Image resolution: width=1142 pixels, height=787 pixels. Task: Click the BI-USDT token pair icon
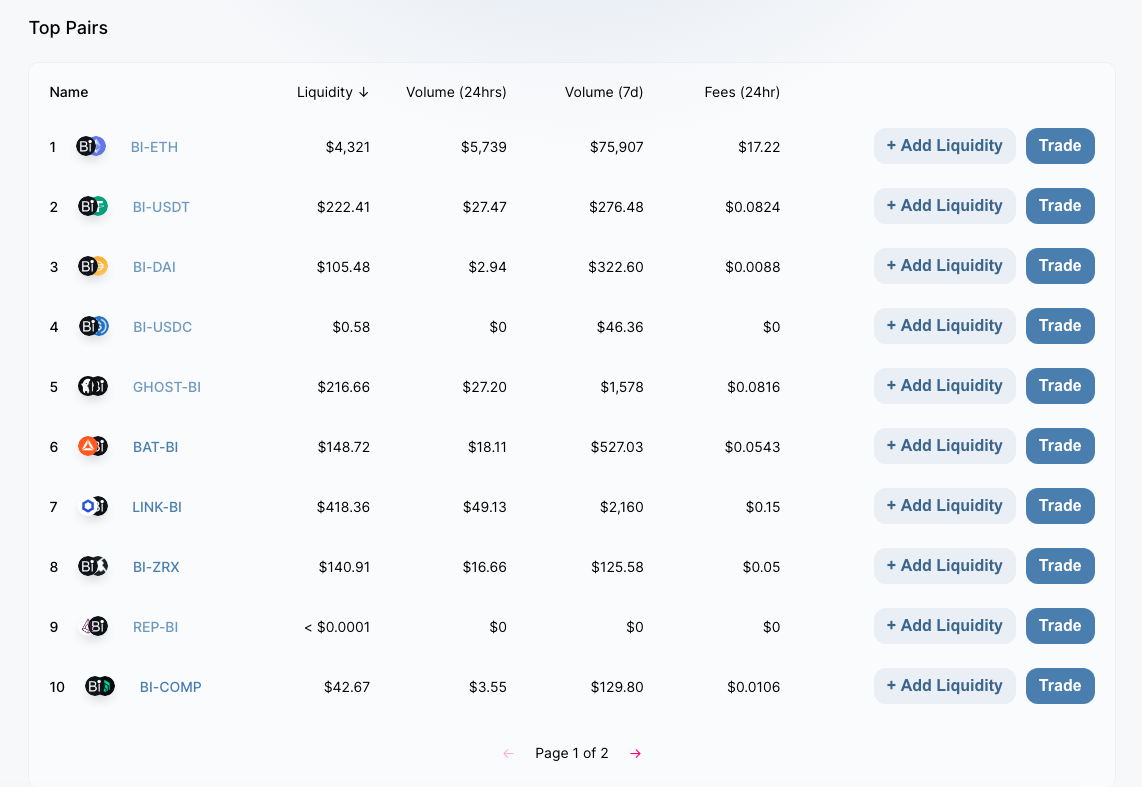(92, 207)
